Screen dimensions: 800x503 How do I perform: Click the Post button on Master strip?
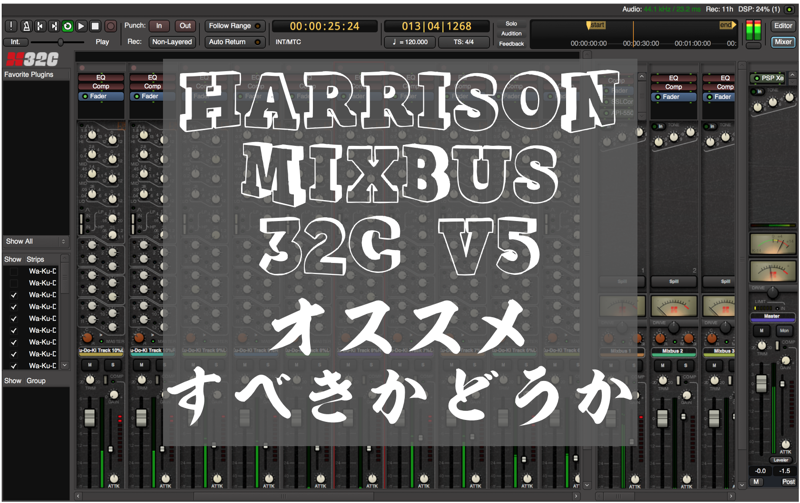[788, 482]
